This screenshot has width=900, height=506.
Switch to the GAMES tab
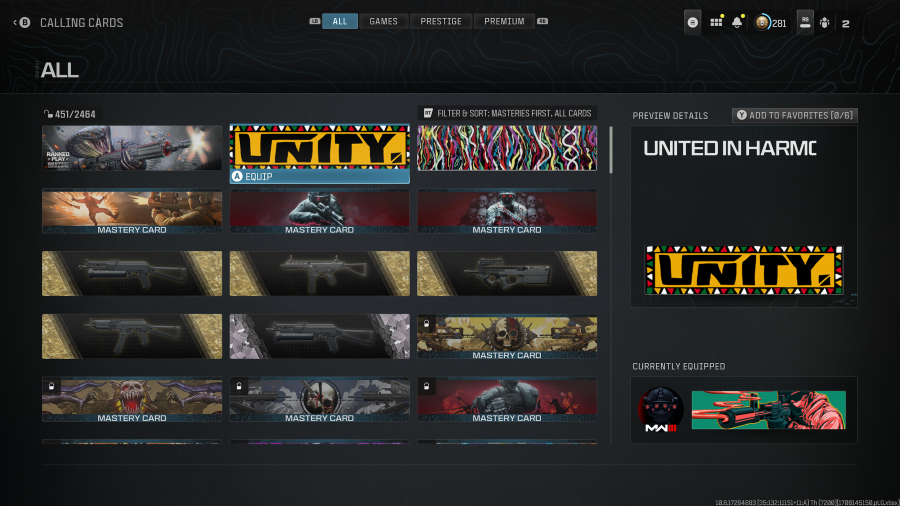pos(383,21)
